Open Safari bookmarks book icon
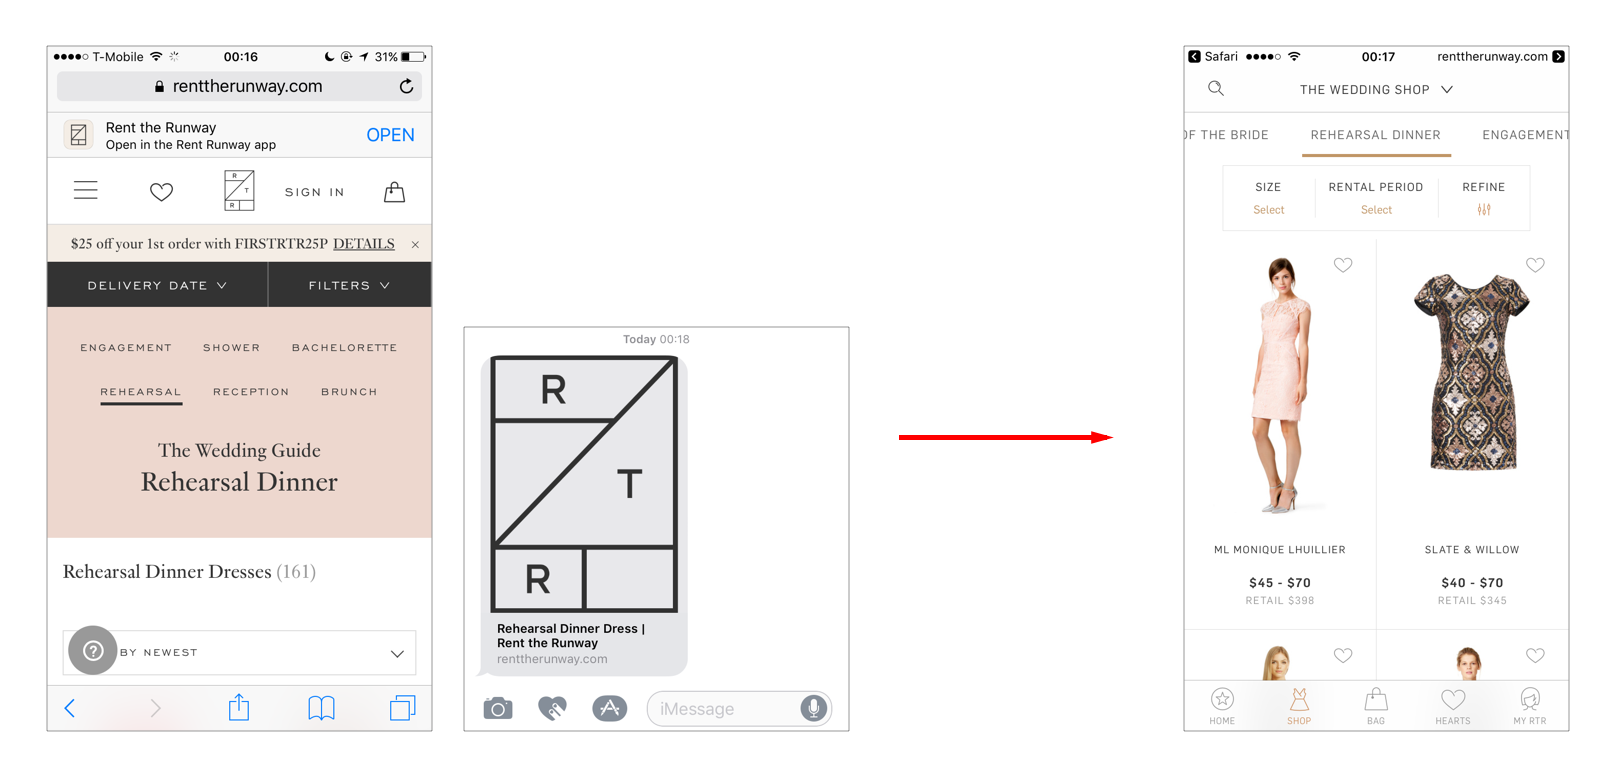This screenshot has height=777, width=1601. click(x=321, y=708)
